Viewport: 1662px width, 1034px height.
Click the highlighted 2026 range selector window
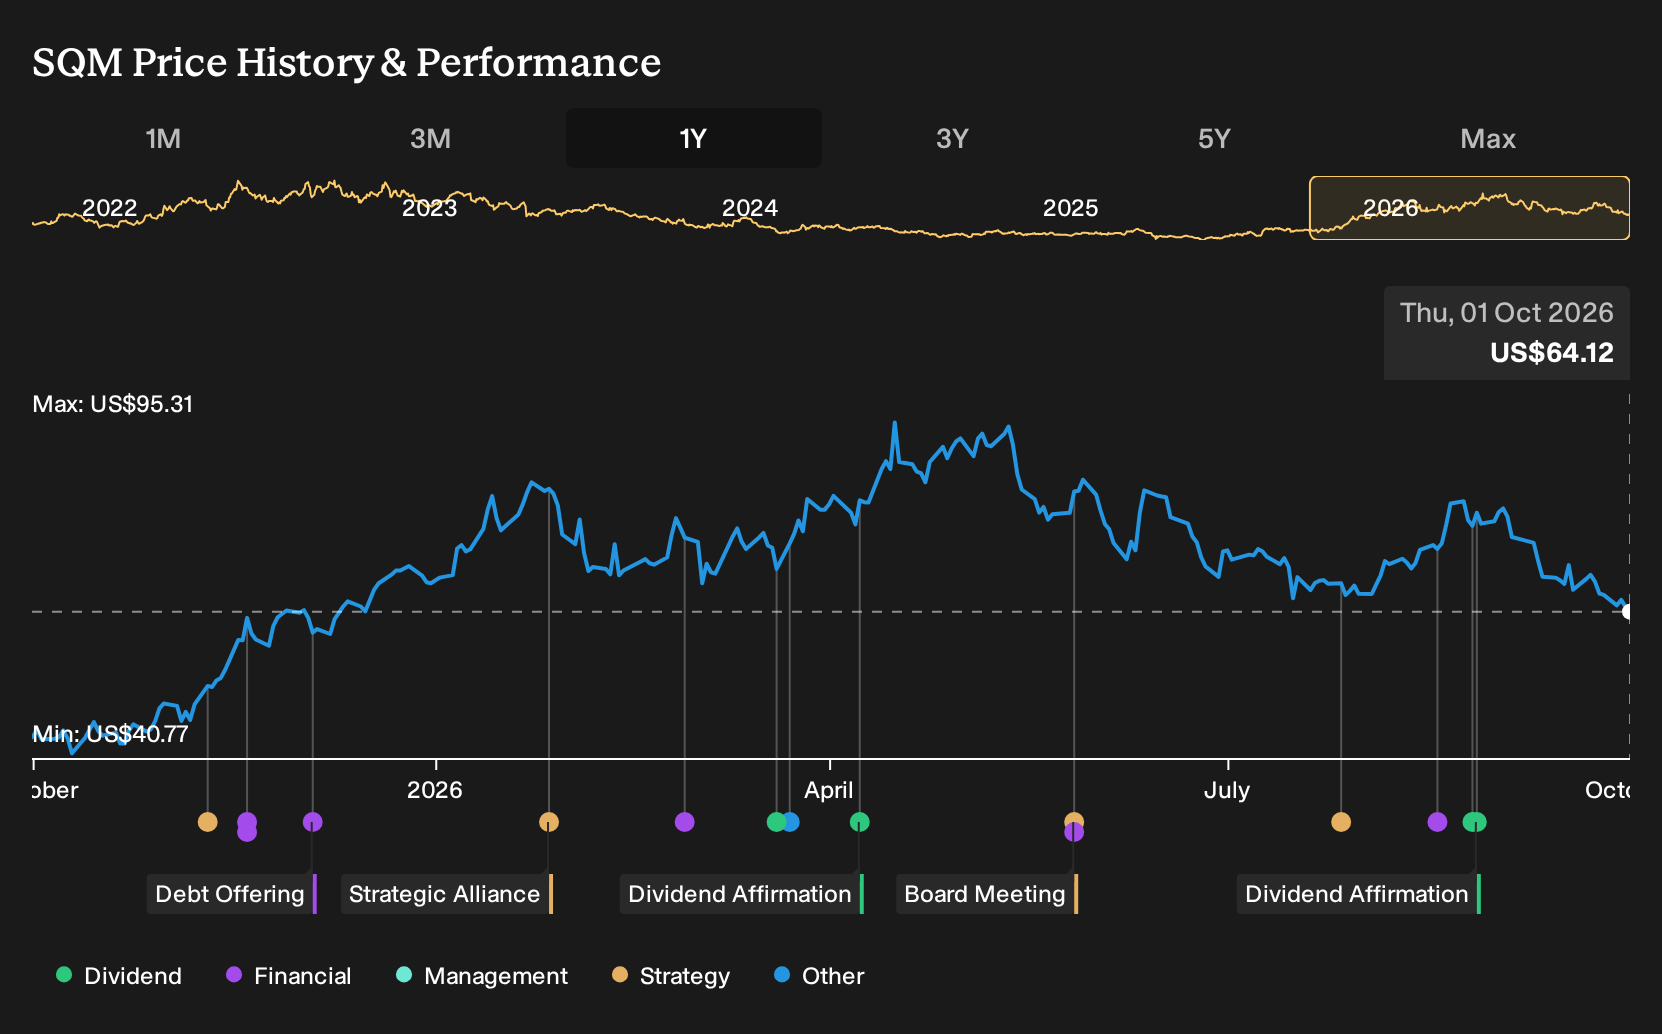tap(1469, 208)
